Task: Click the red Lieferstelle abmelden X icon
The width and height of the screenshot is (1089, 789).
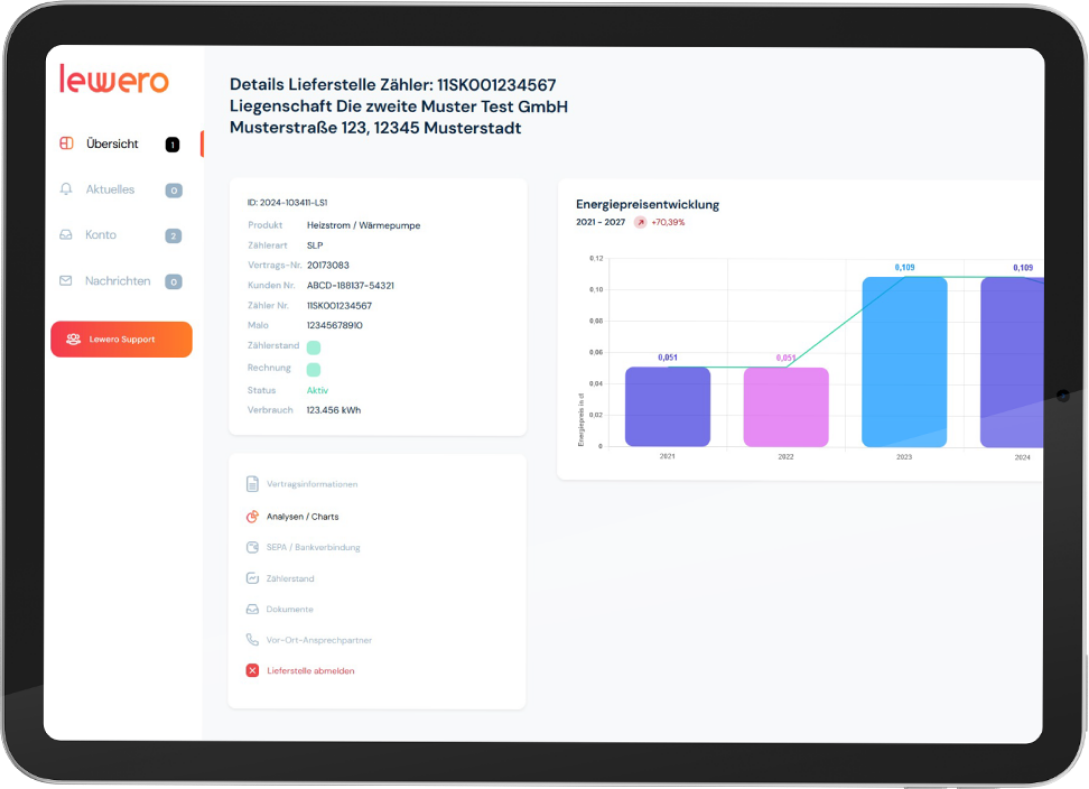Action: click(x=252, y=671)
